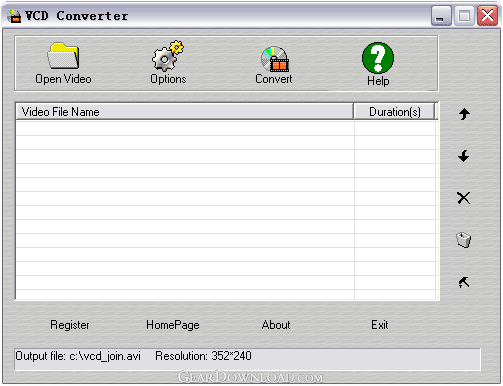Open Options with the gear icon
The height and width of the screenshot is (386, 503).
pos(168,56)
